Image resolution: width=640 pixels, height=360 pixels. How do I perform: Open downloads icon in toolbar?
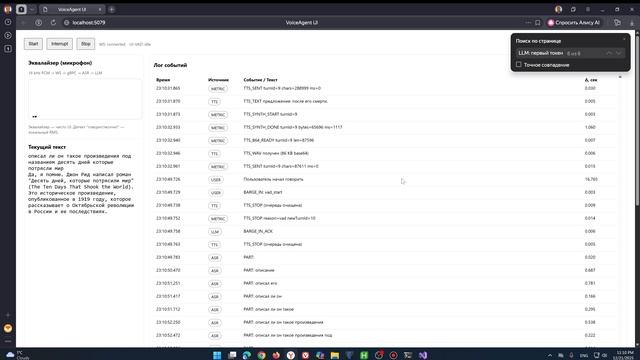(x=631, y=22)
